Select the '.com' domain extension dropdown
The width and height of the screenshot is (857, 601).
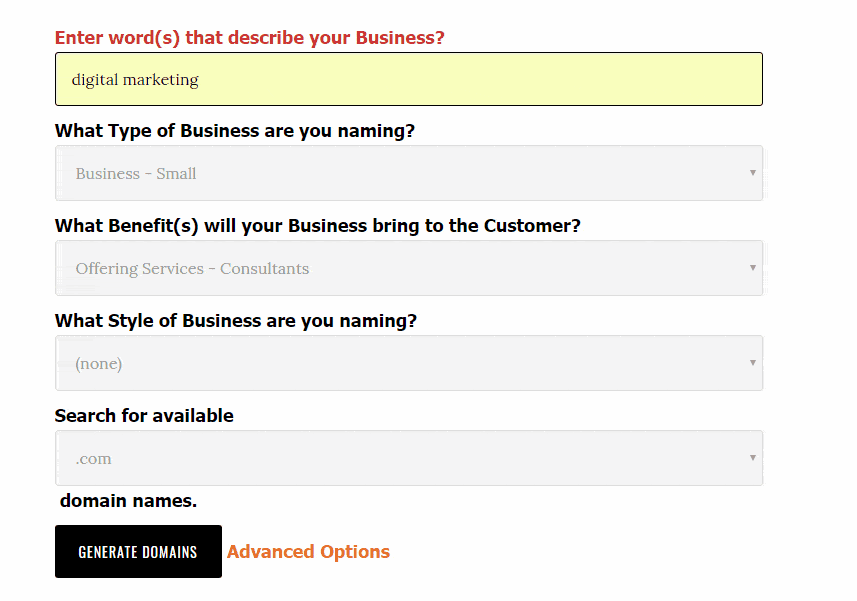coord(400,458)
